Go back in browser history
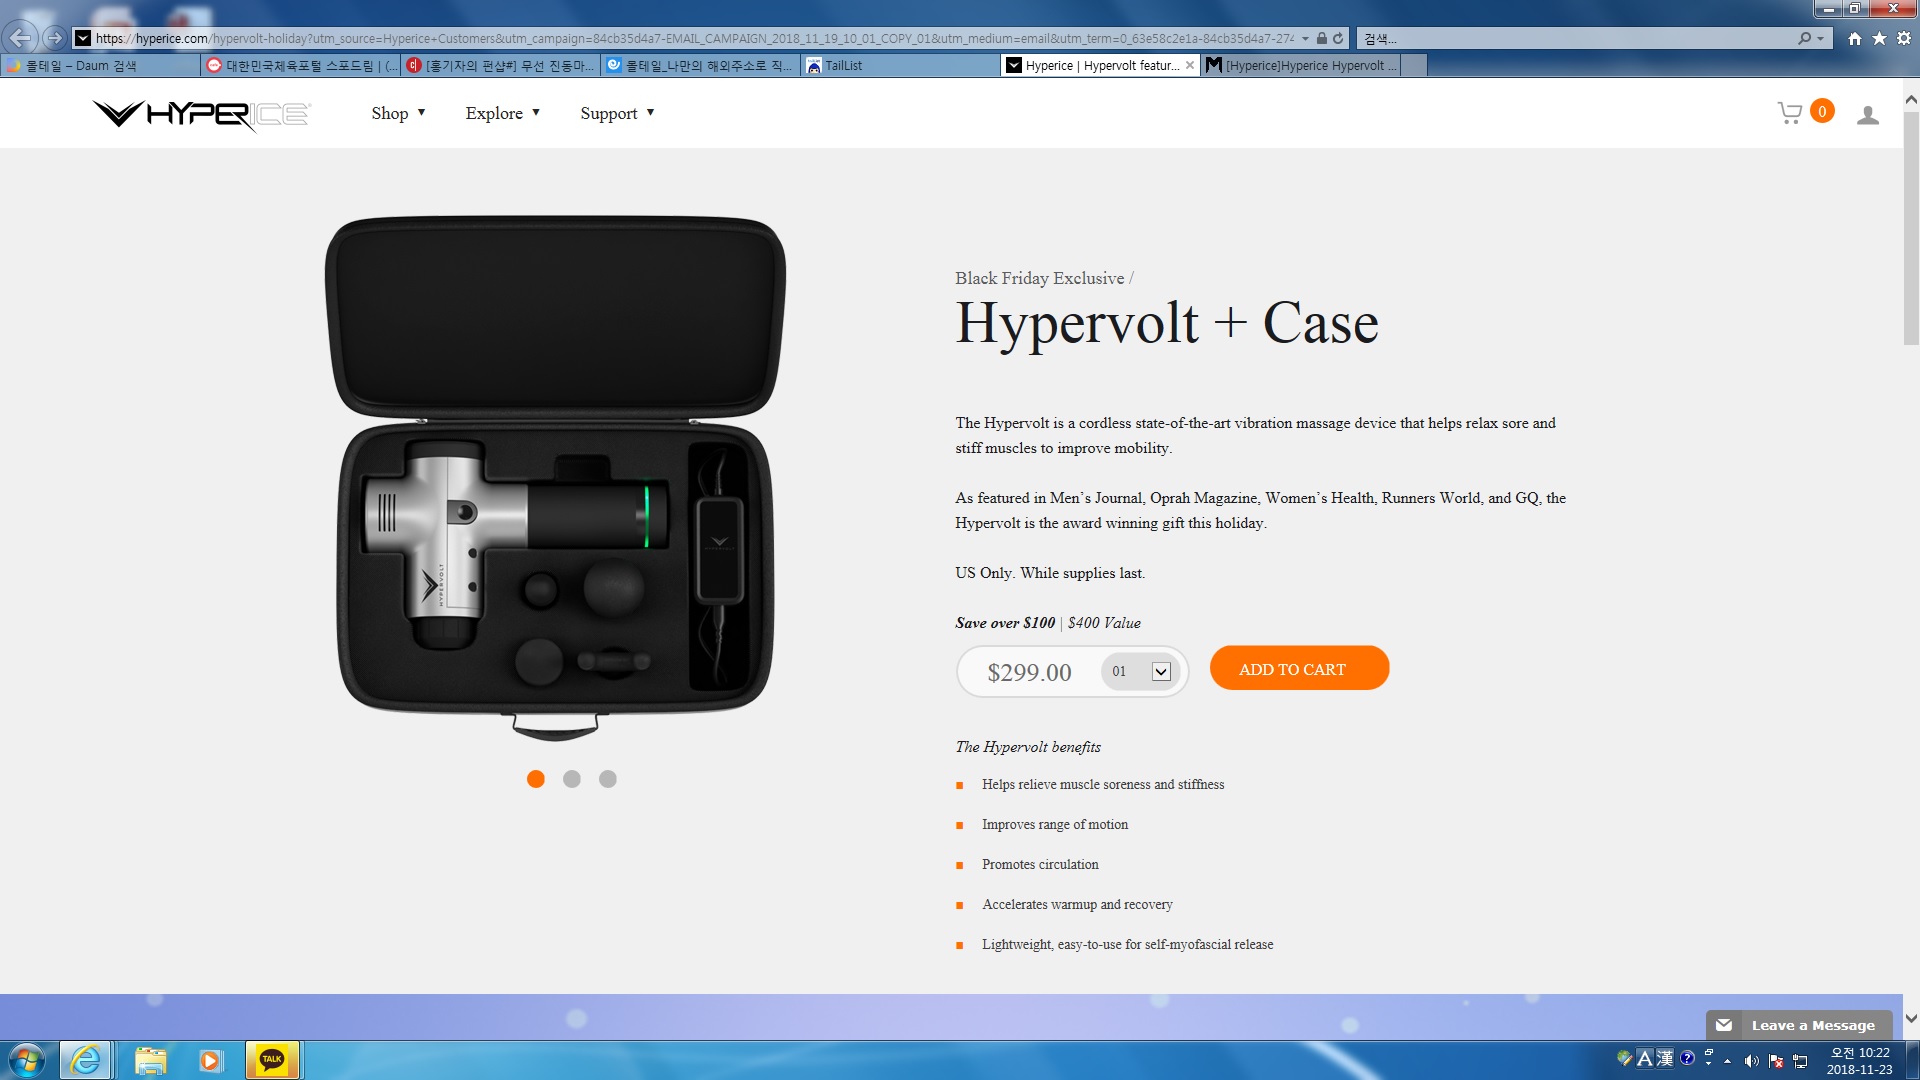Image resolution: width=1920 pixels, height=1080 pixels. pos(20,38)
